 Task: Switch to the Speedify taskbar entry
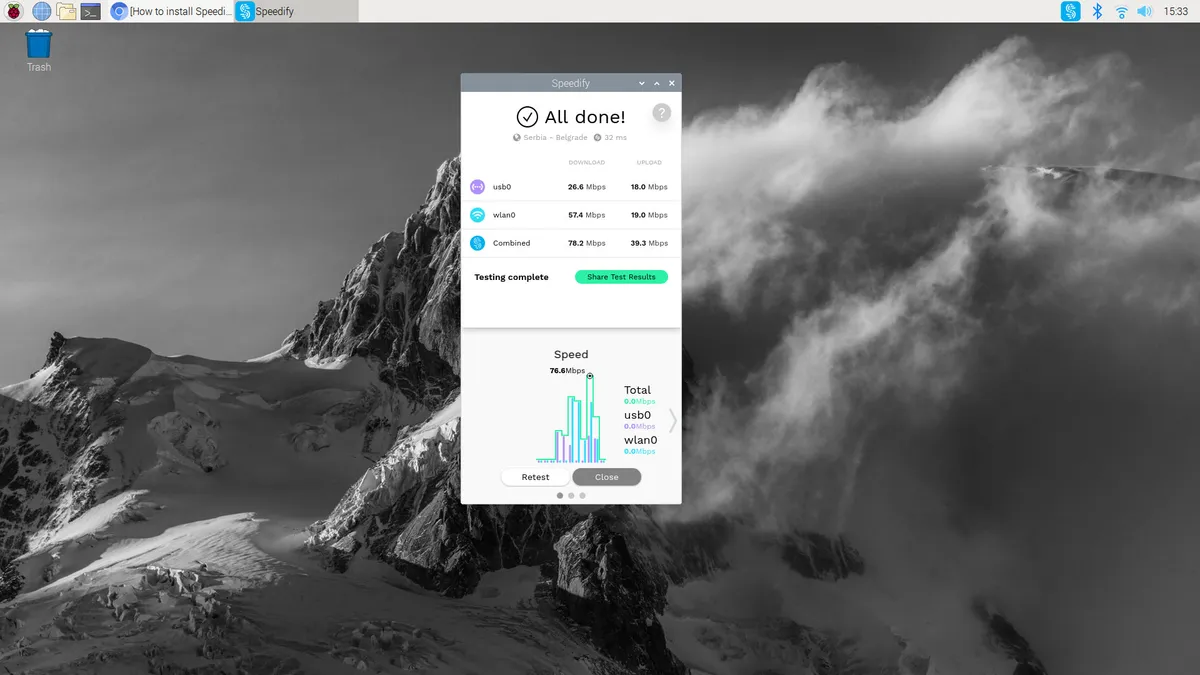(x=296, y=12)
